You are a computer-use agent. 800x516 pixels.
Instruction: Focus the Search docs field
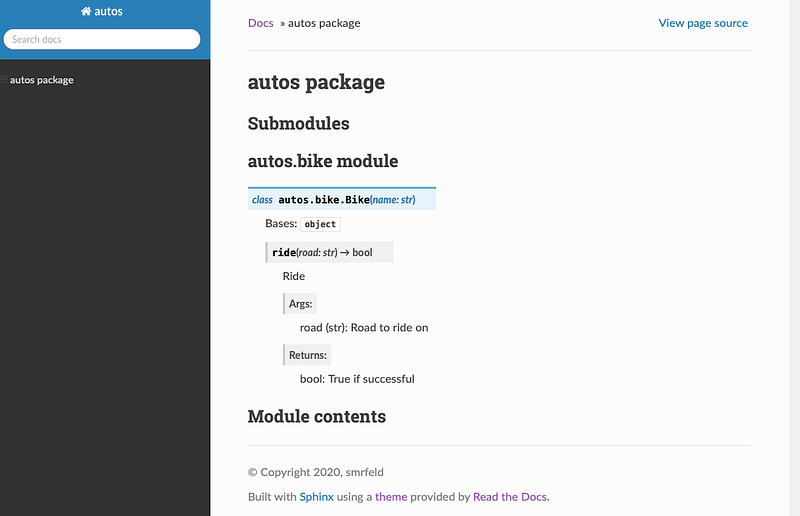(x=102, y=39)
